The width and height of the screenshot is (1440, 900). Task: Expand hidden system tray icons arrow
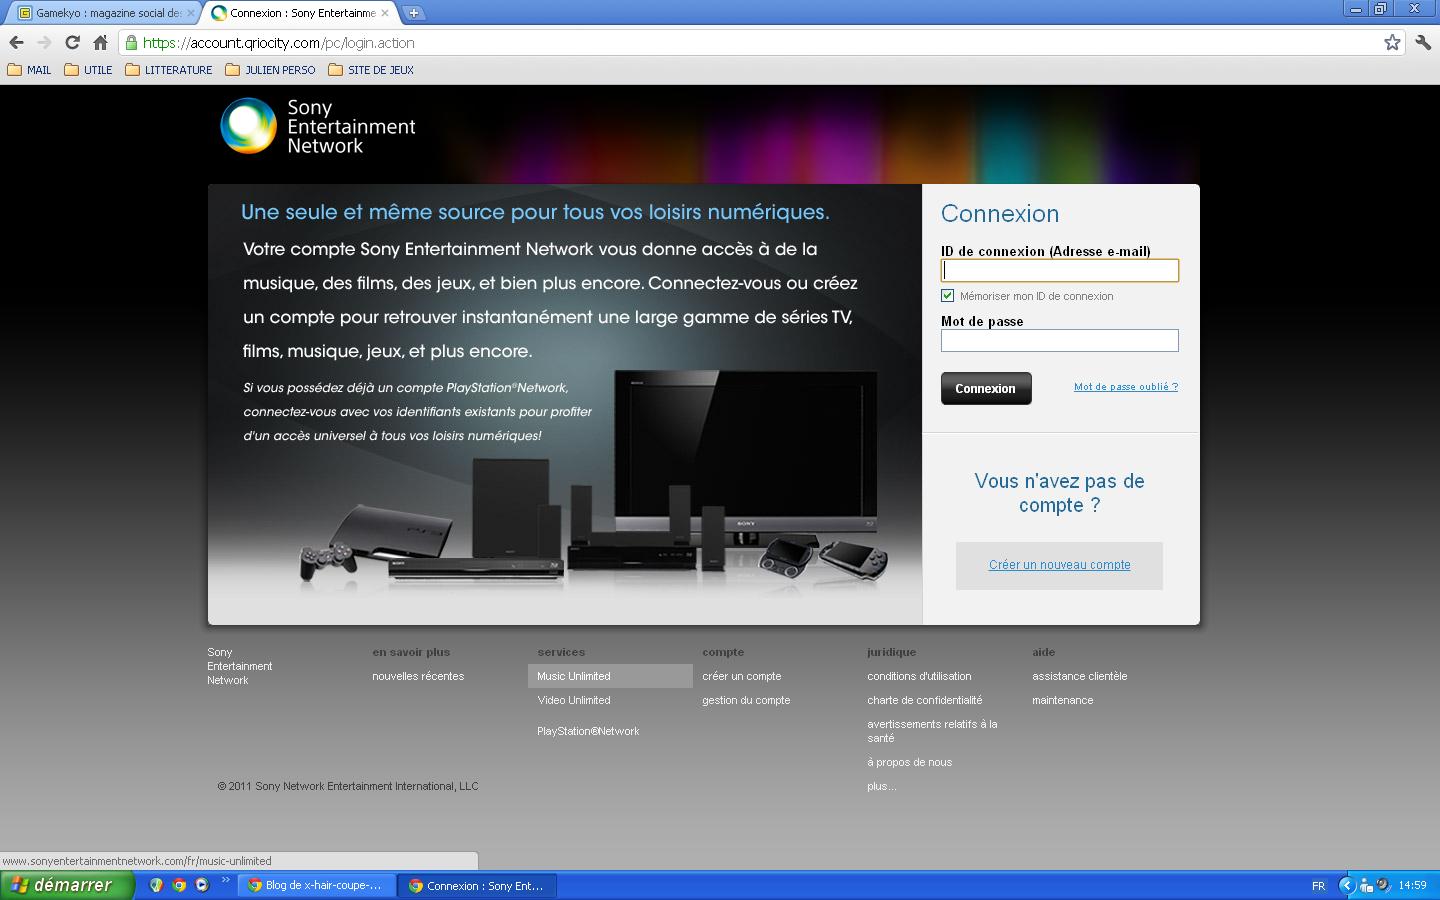(1346, 885)
